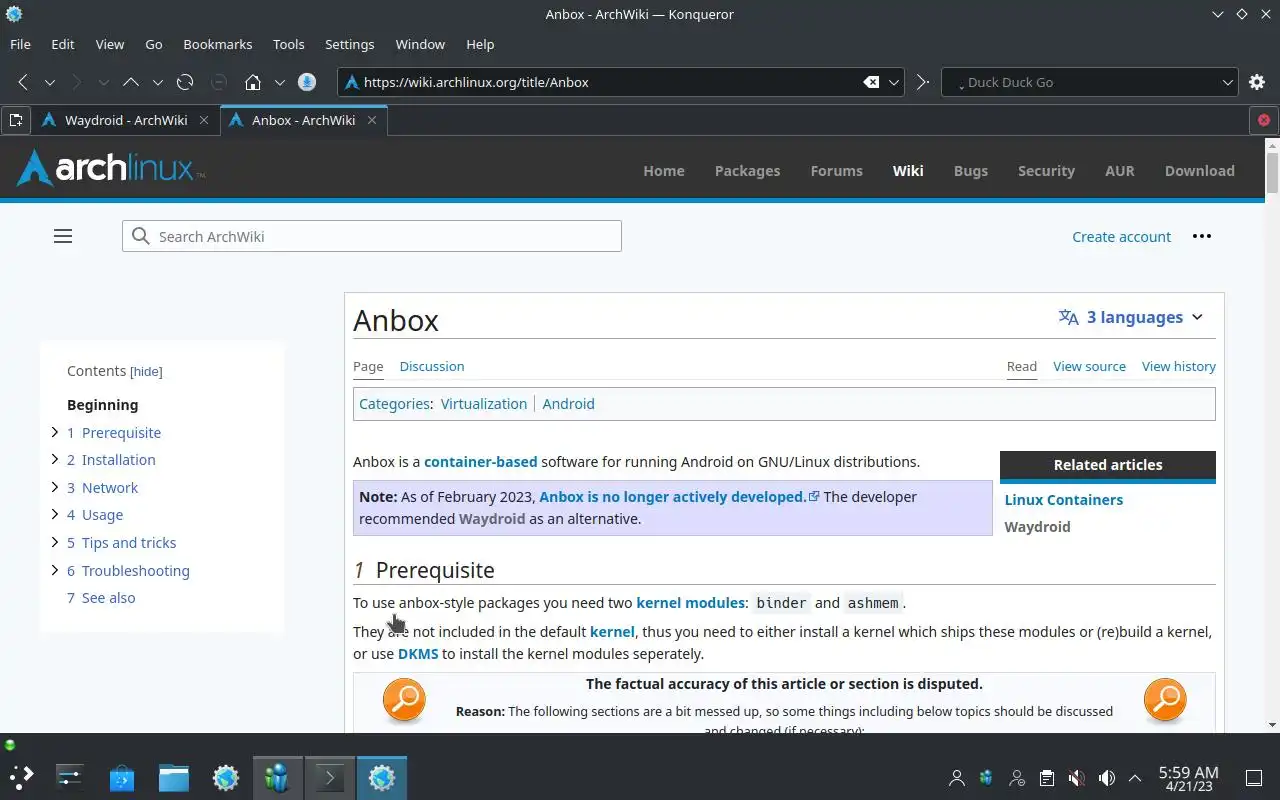Switch to the Konsole terminal taskbar entry
Screen dimensions: 1280x800
(329, 777)
